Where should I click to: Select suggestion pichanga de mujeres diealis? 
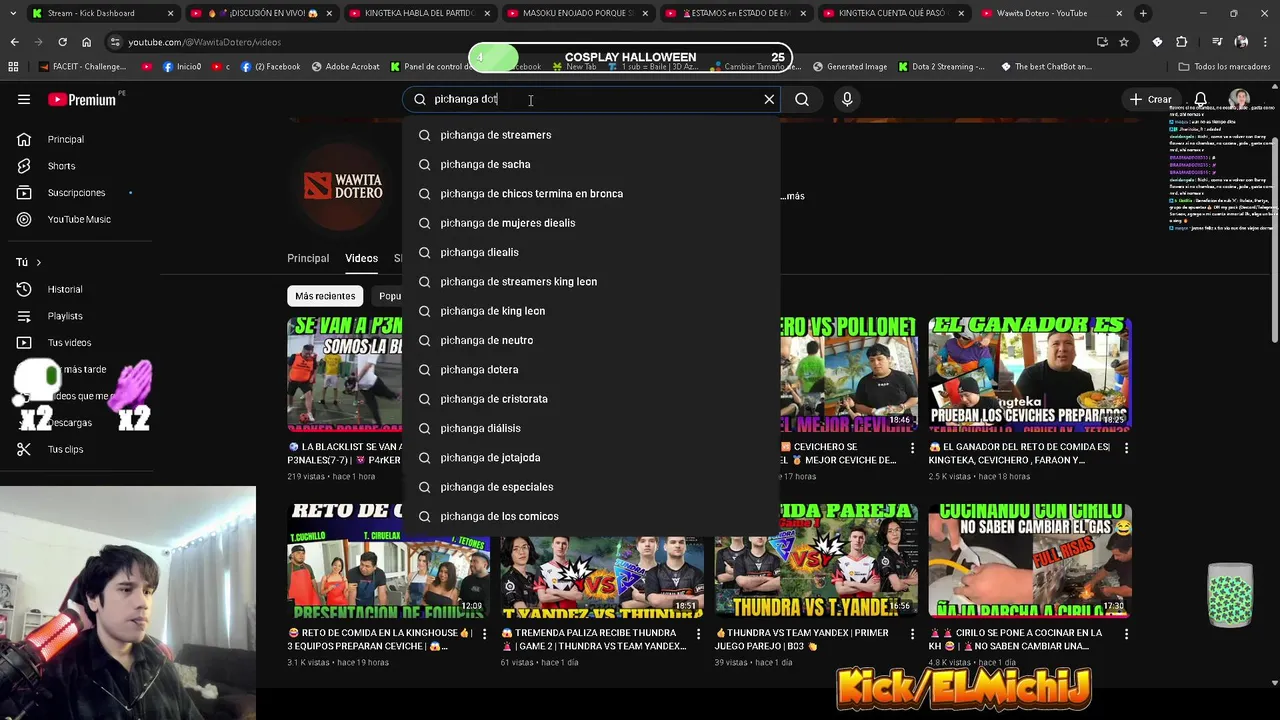tap(590, 223)
